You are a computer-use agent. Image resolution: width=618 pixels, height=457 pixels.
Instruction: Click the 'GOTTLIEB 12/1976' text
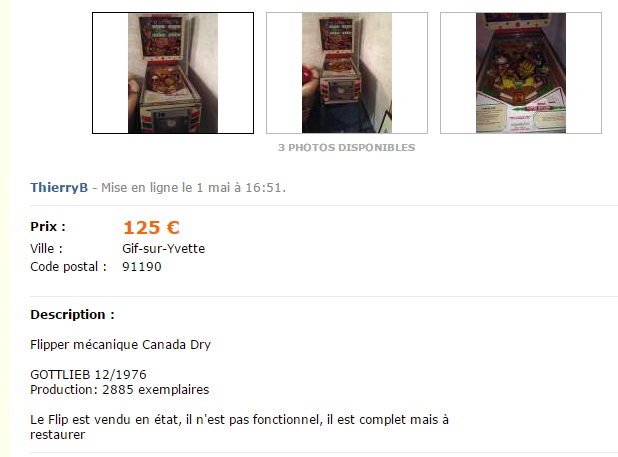pyautogui.click(x=88, y=374)
